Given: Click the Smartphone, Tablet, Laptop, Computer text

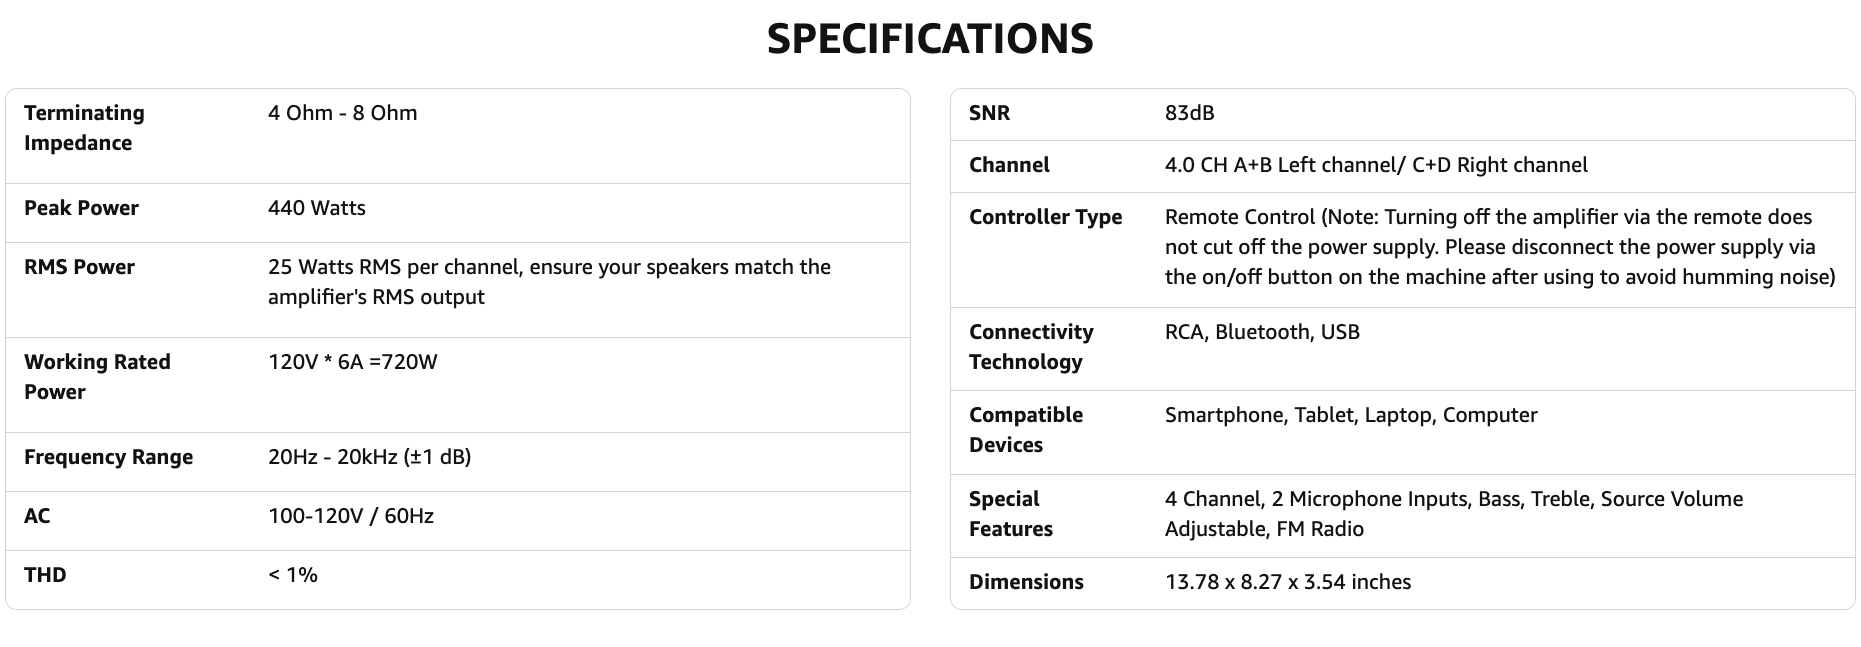Looking at the screenshot, I should (x=1350, y=415).
